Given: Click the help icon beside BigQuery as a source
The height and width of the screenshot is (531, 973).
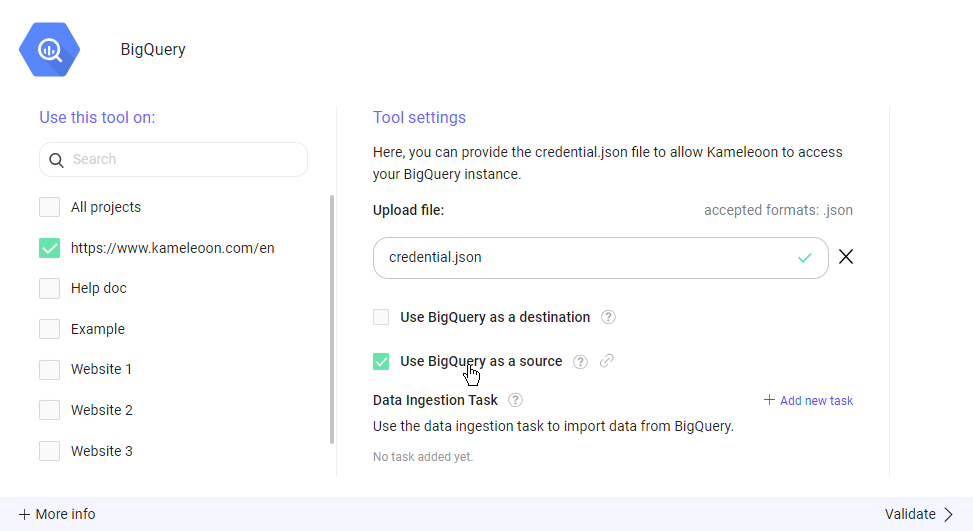Looking at the screenshot, I should pos(580,361).
